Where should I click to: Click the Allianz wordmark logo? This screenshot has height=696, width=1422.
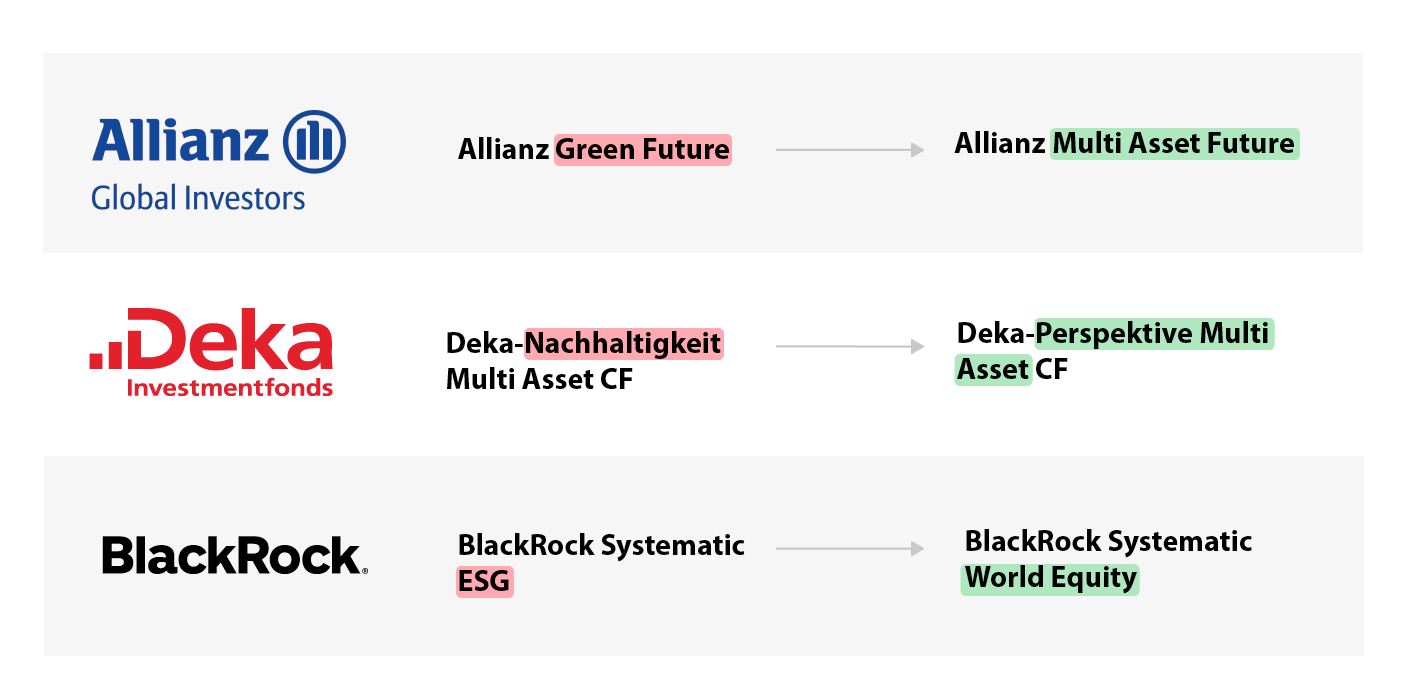pos(180,141)
